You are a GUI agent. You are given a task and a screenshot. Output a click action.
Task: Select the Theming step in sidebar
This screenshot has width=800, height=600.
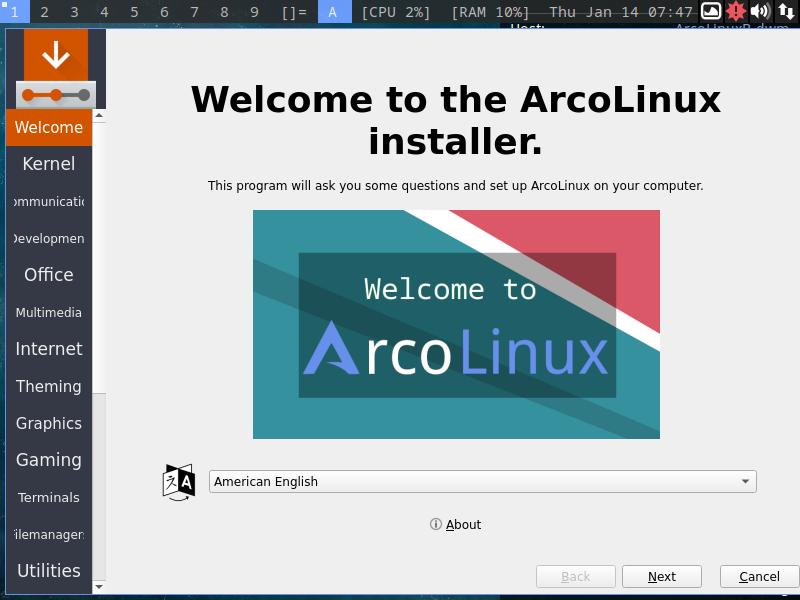49,386
